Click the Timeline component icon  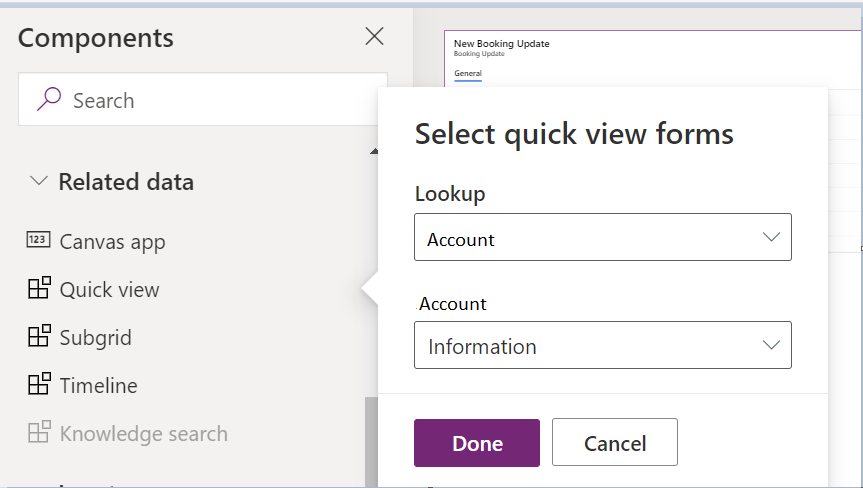point(39,384)
